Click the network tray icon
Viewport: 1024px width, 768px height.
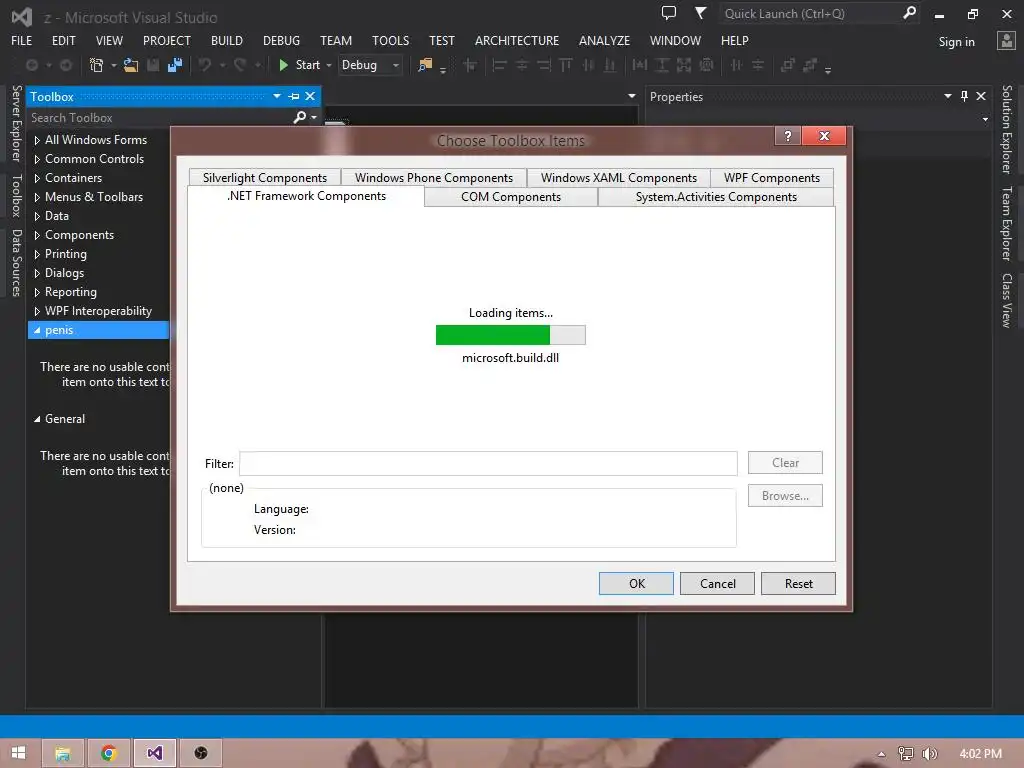[906, 754]
